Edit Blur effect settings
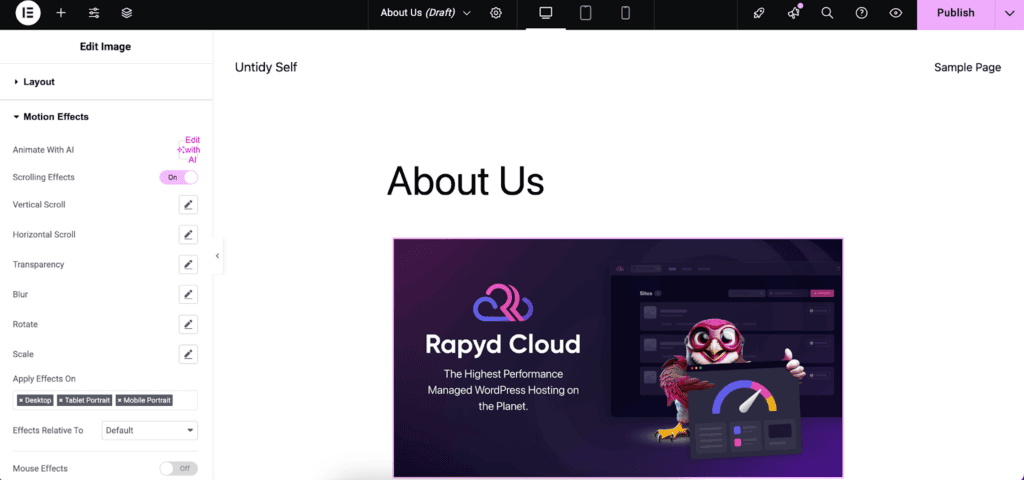 click(x=188, y=295)
